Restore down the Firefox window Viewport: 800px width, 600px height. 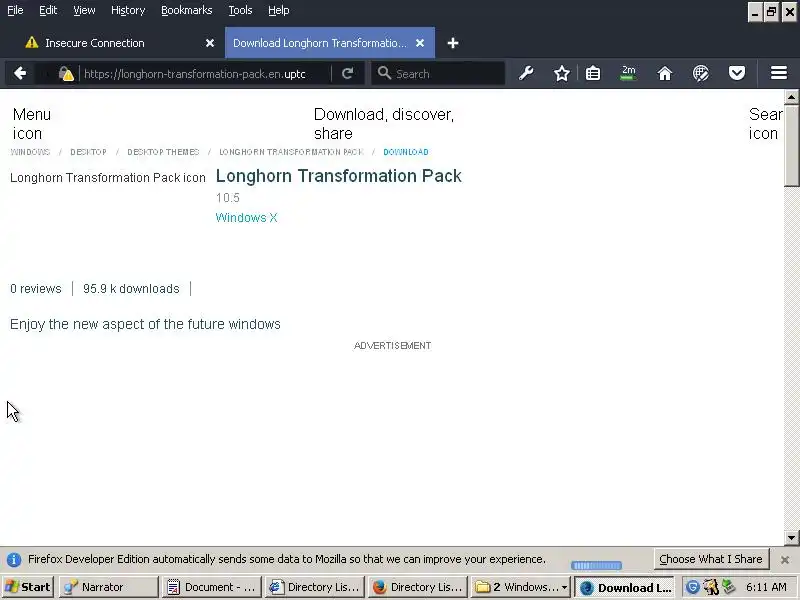[771, 11]
